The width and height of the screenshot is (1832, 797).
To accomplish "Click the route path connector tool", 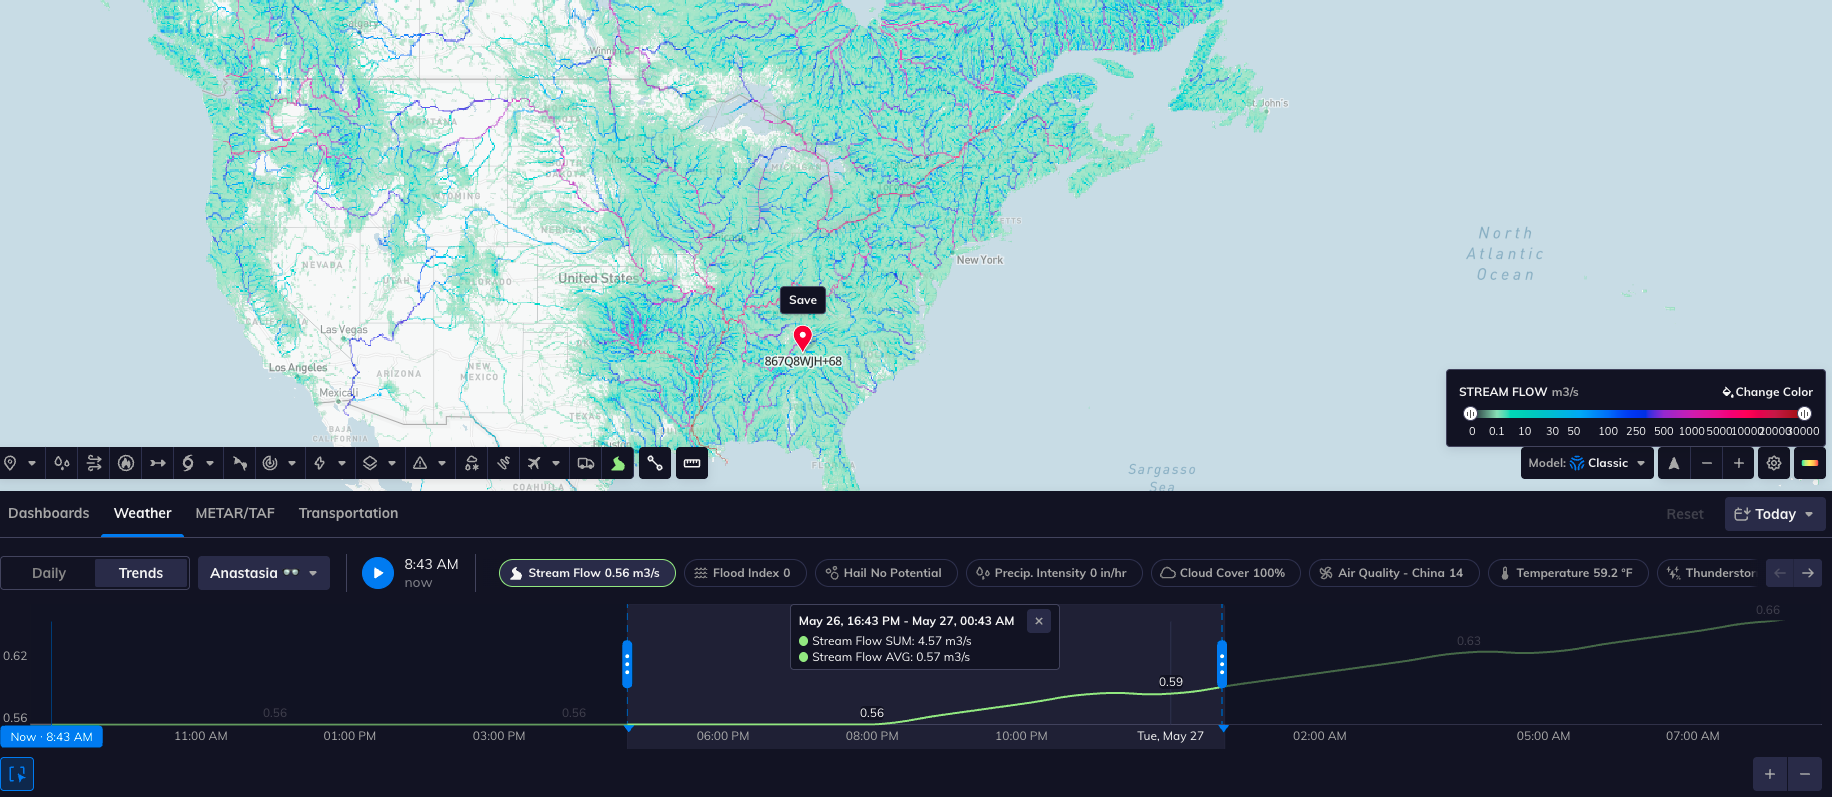I will tap(655, 463).
